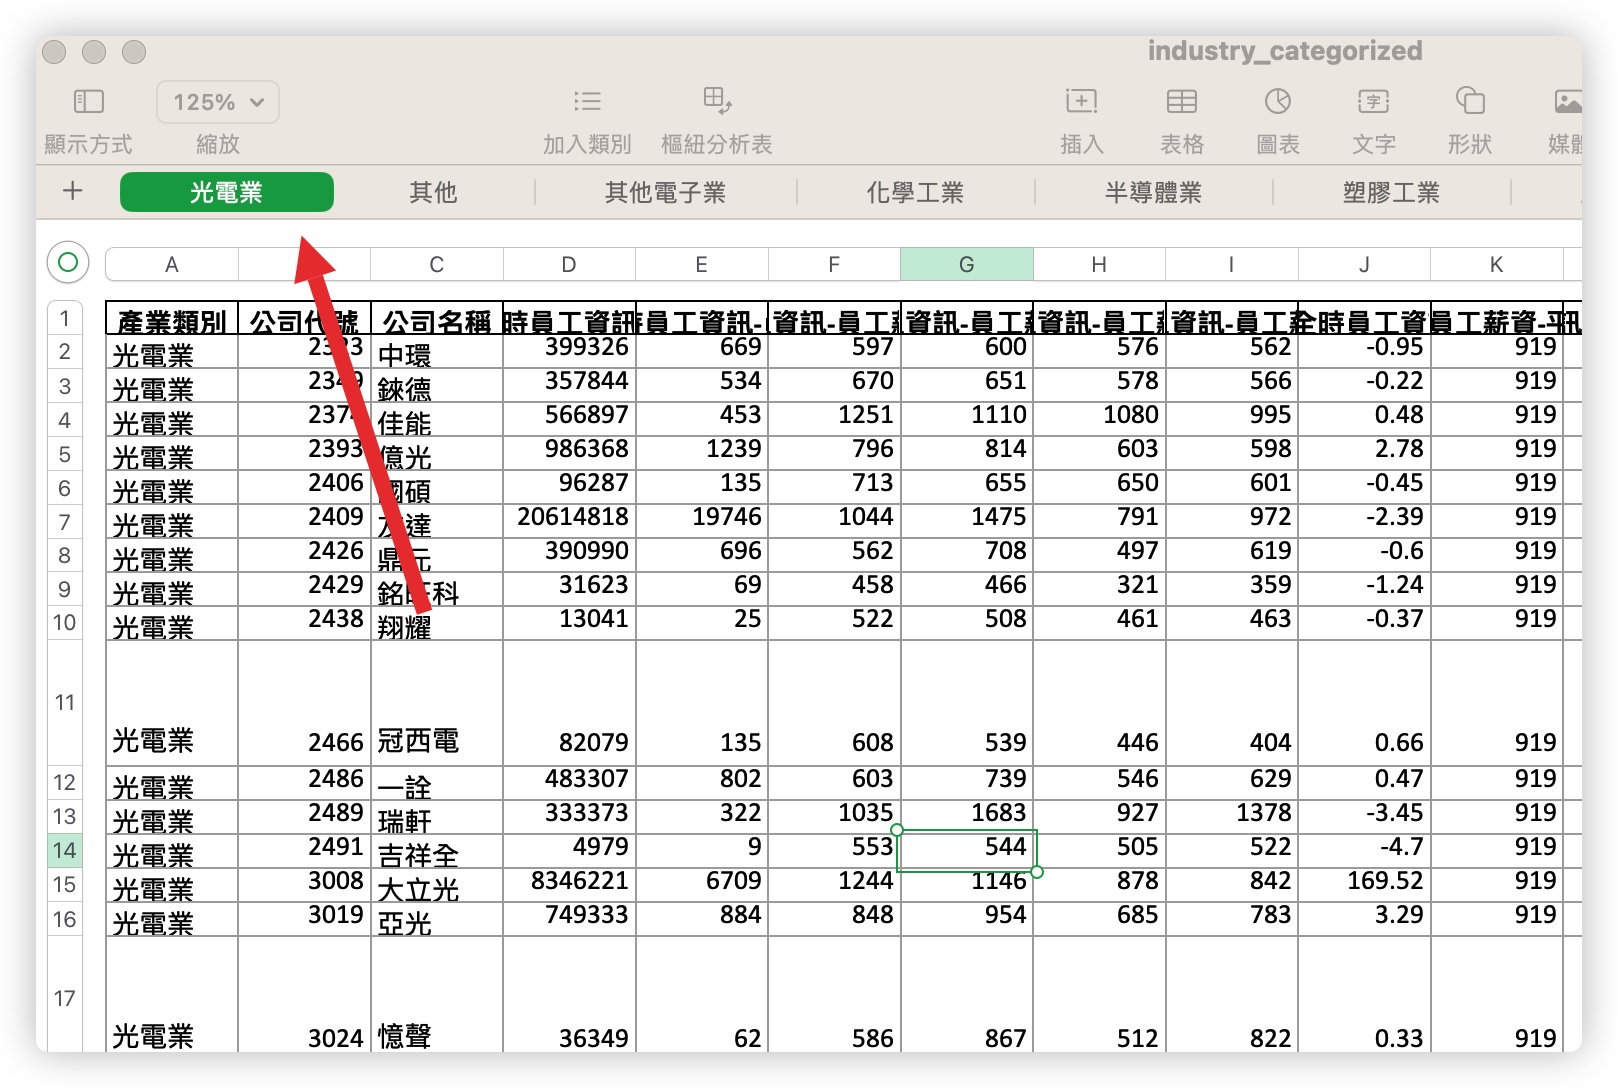The image size is (1618, 1088).
Task: Open the 化學工業 sheet tab
Action: pos(915,192)
